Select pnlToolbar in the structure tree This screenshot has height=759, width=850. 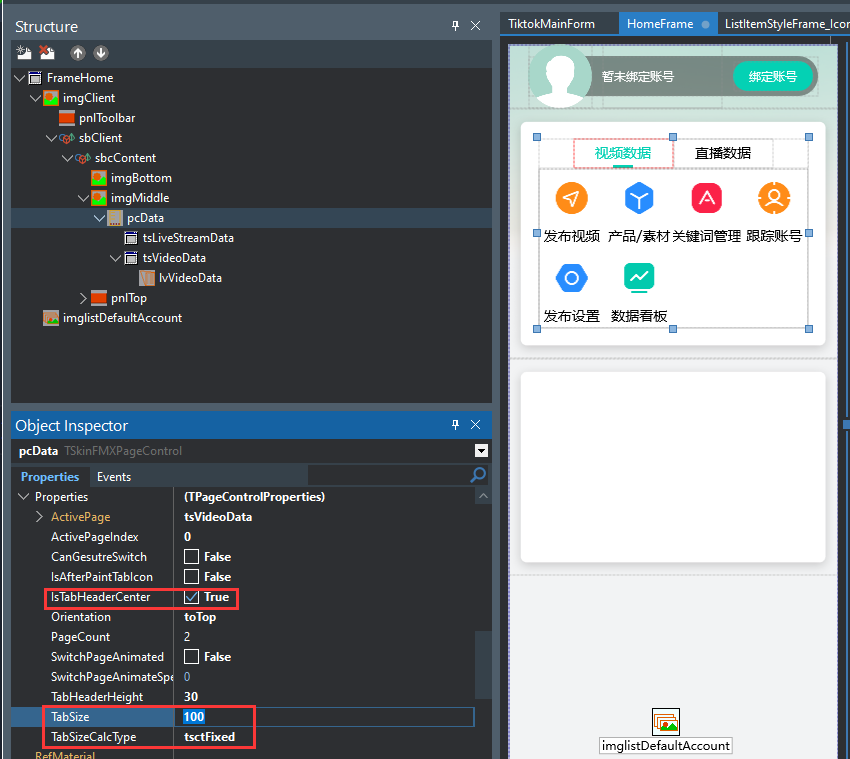107,118
